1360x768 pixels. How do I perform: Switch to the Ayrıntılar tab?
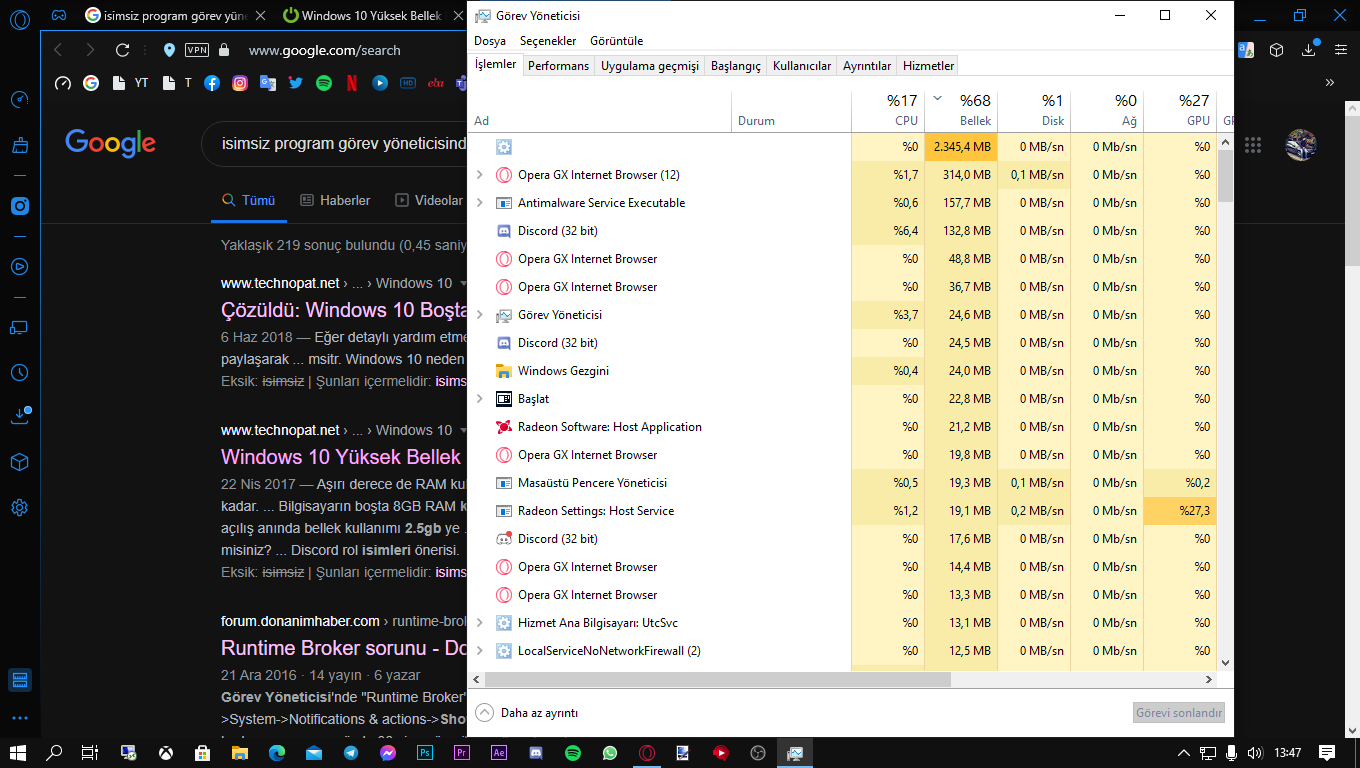tap(867, 66)
